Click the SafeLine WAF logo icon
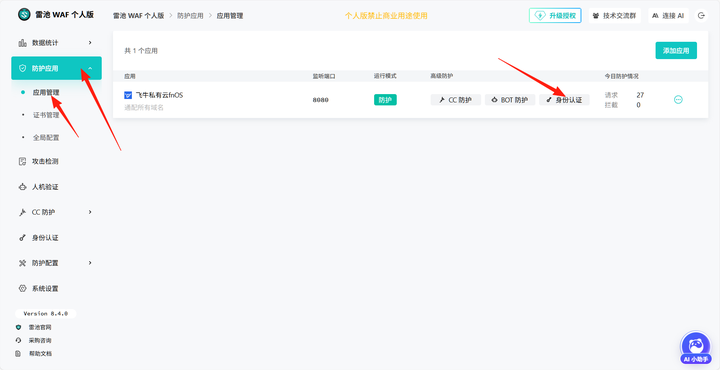The image size is (720, 370). click(x=24, y=14)
